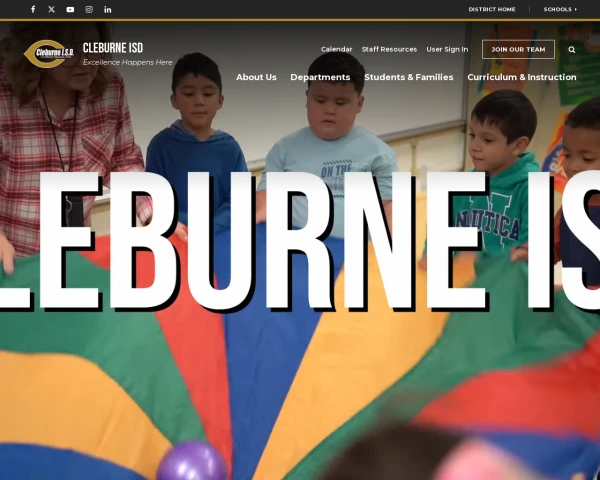Open the Calendar link
This screenshot has width=600, height=480.
point(336,49)
